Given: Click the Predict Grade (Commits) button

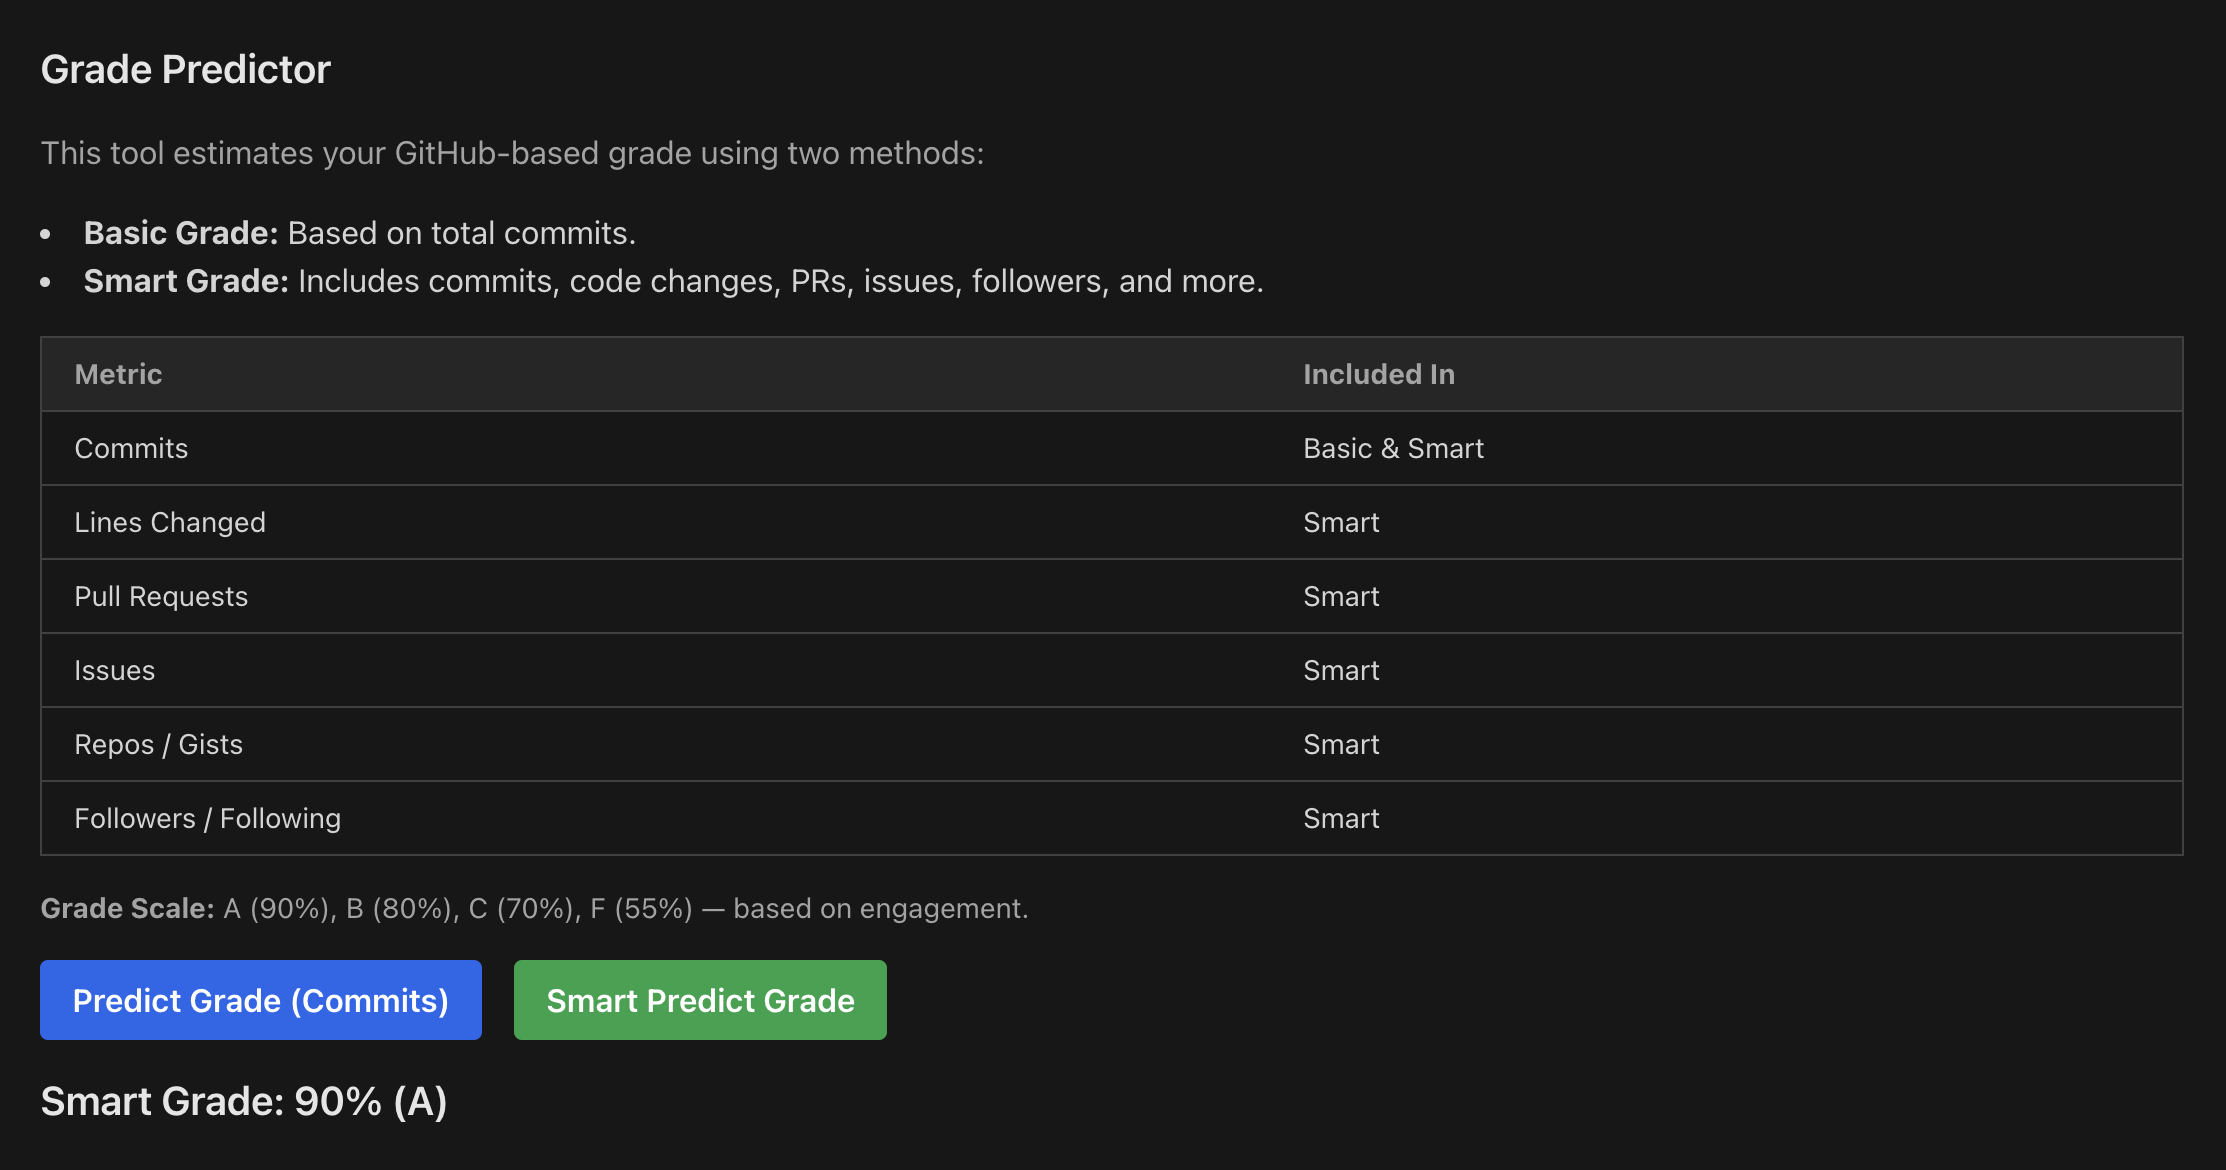Looking at the screenshot, I should [x=261, y=1000].
